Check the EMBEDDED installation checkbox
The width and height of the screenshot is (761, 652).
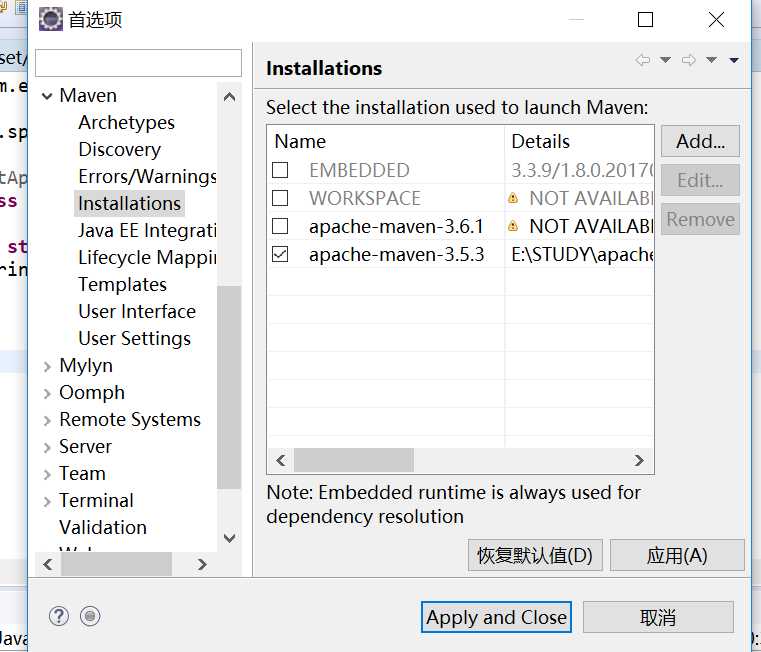[280, 170]
